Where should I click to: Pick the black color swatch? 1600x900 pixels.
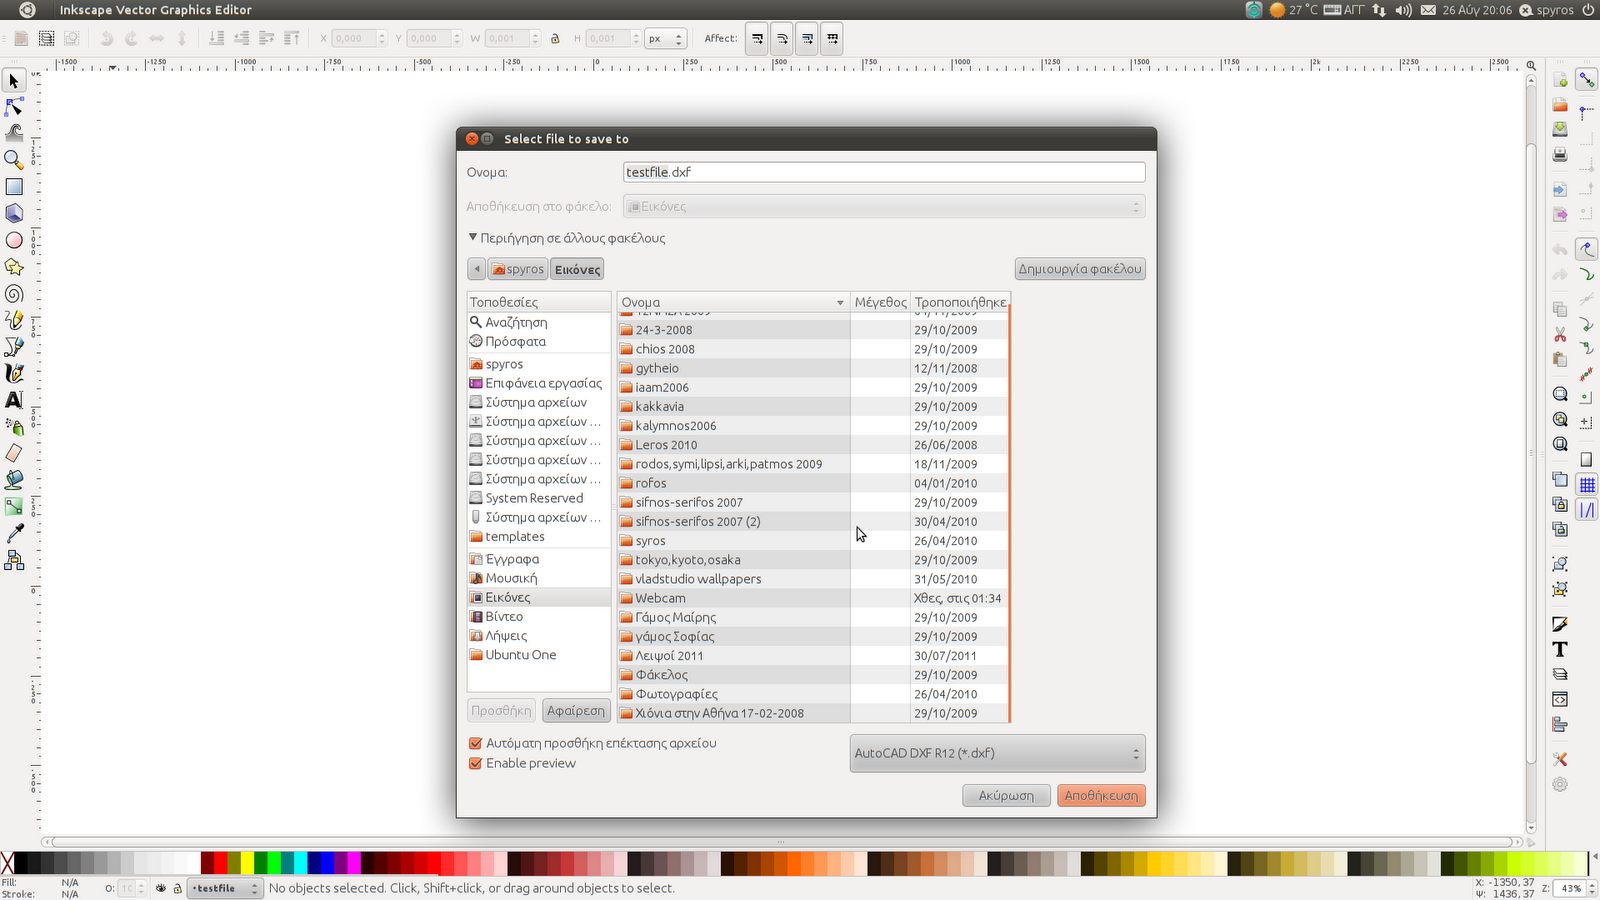pyautogui.click(x=20, y=863)
